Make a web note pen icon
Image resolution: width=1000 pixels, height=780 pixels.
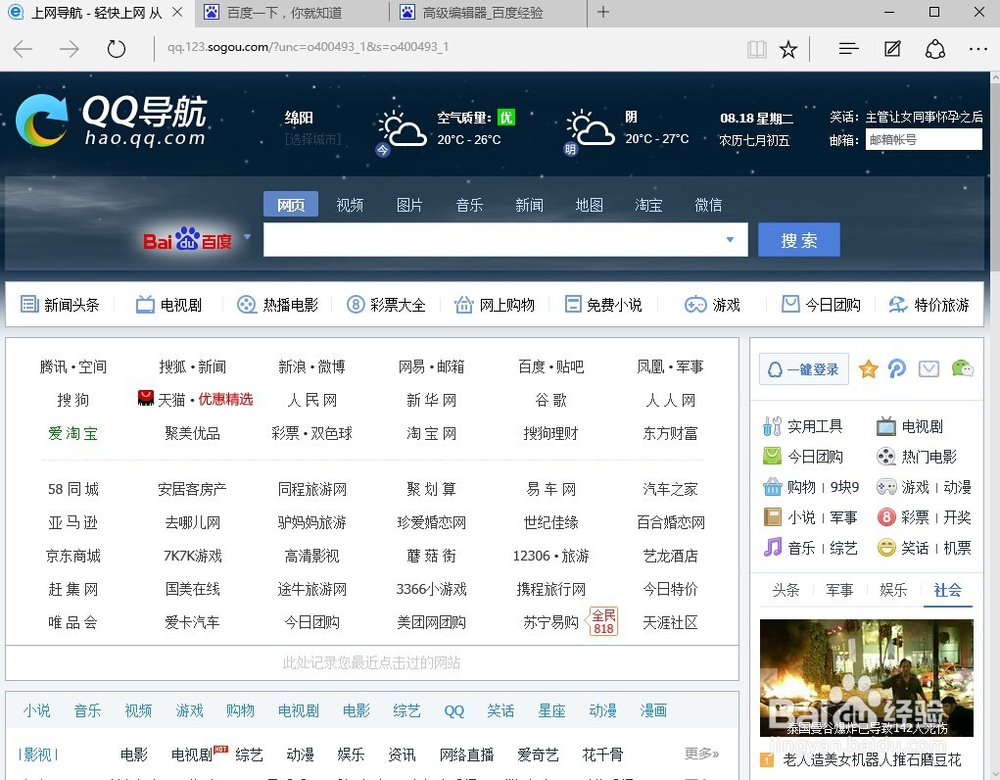pos(892,49)
